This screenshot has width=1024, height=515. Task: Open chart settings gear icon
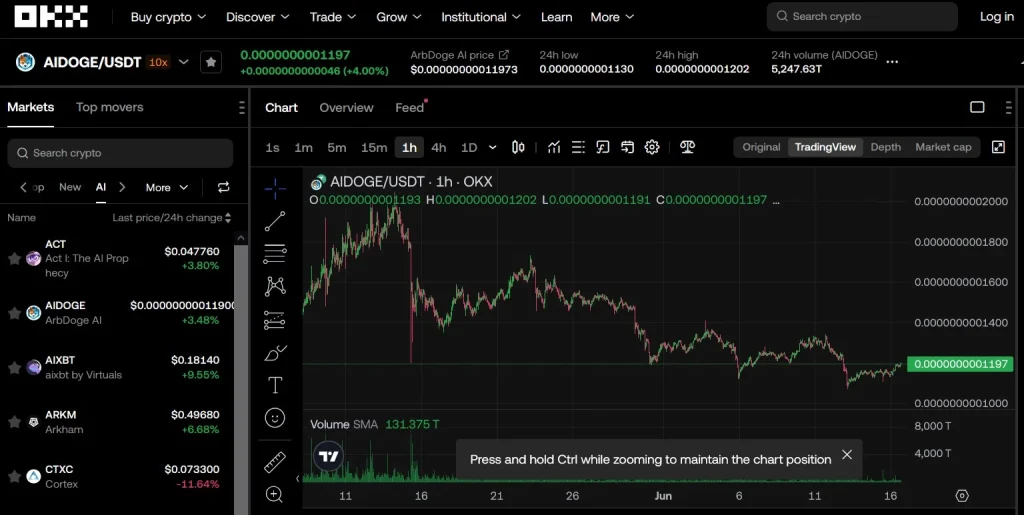(x=652, y=147)
